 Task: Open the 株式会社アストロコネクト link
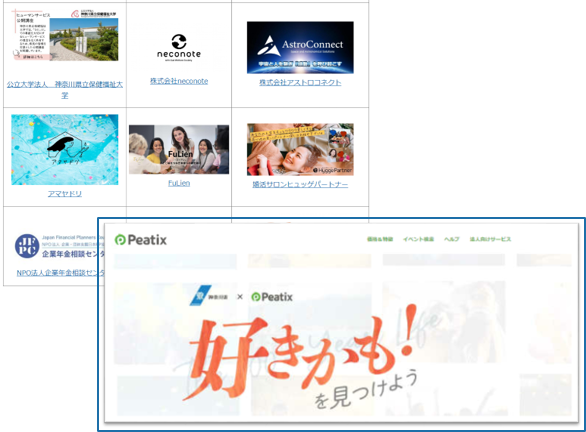[300, 82]
